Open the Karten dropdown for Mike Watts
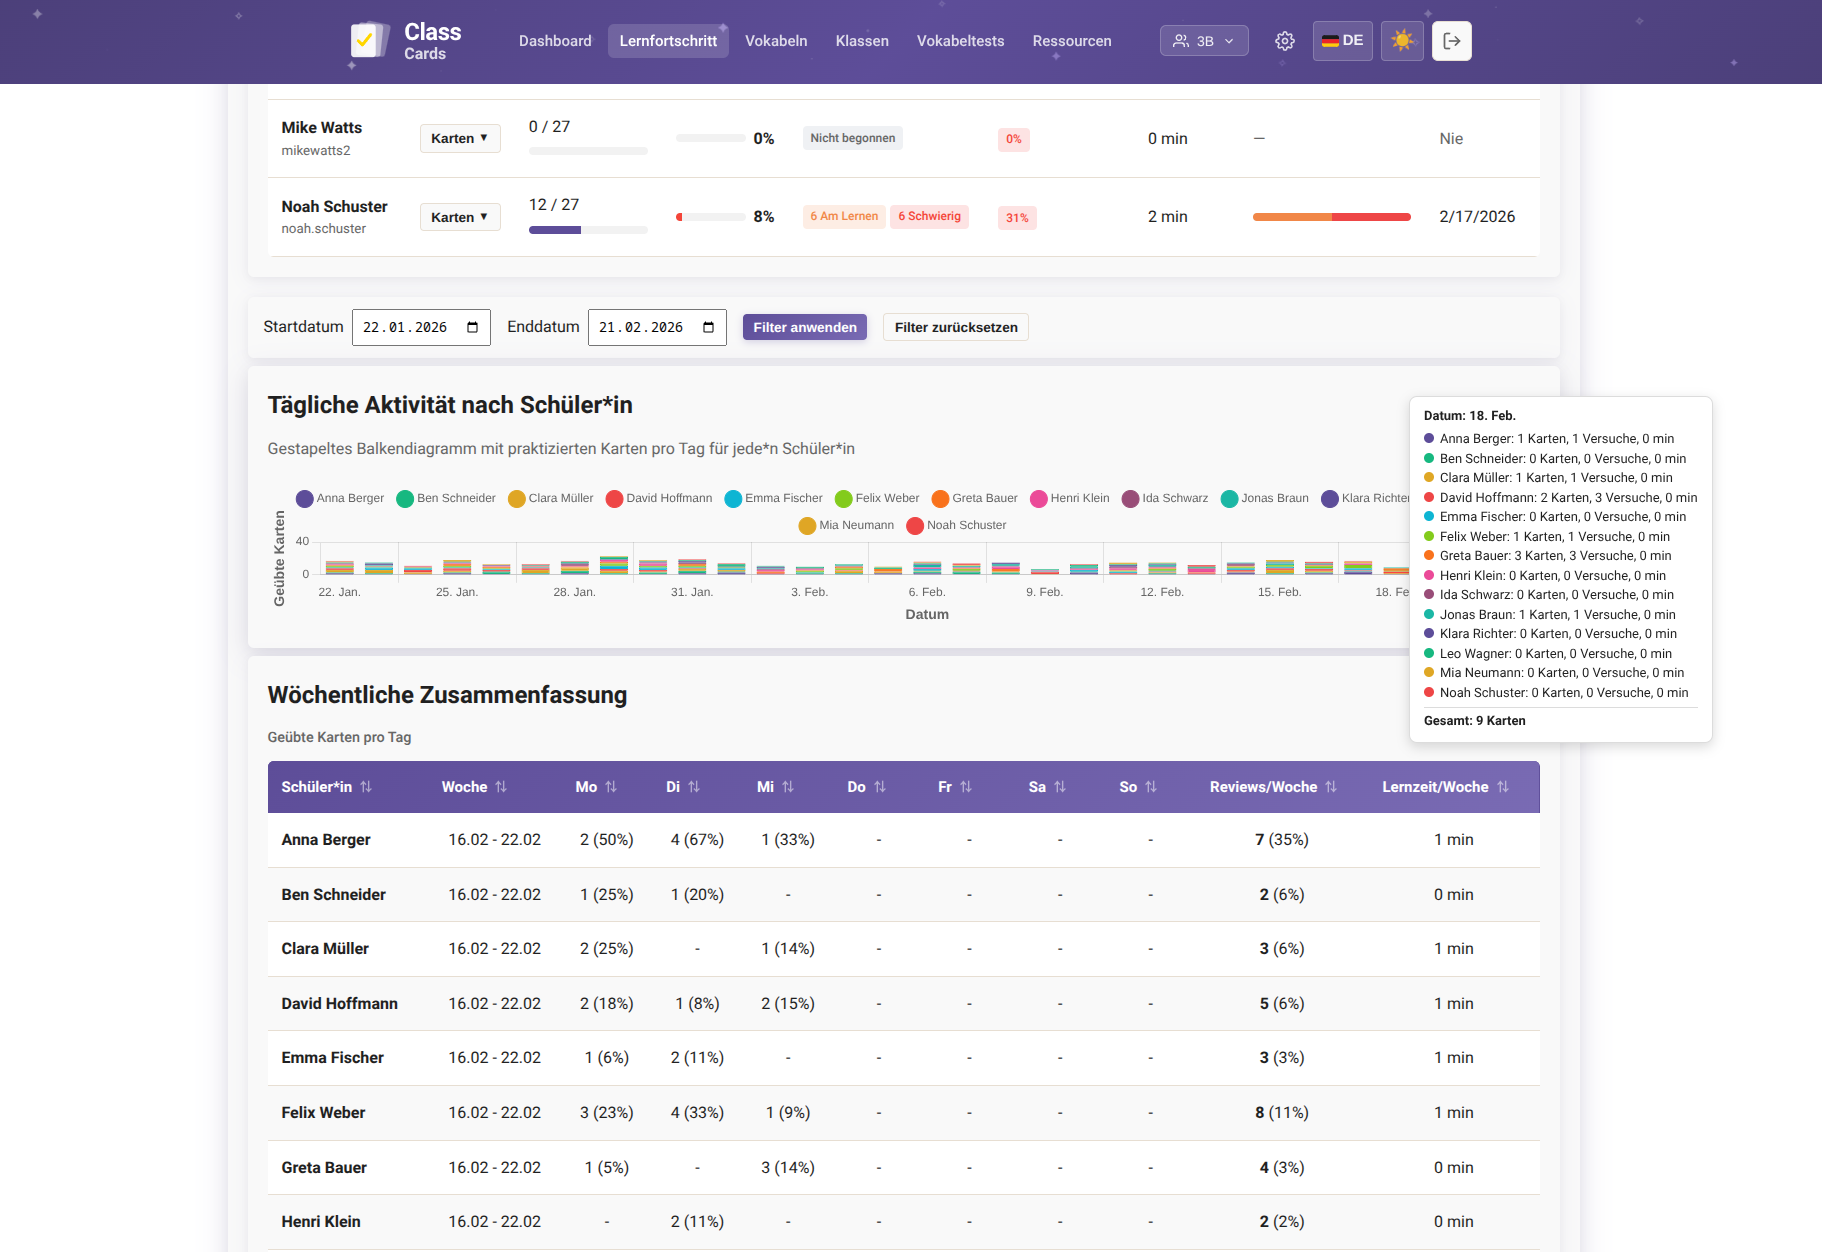1822x1252 pixels. (459, 138)
